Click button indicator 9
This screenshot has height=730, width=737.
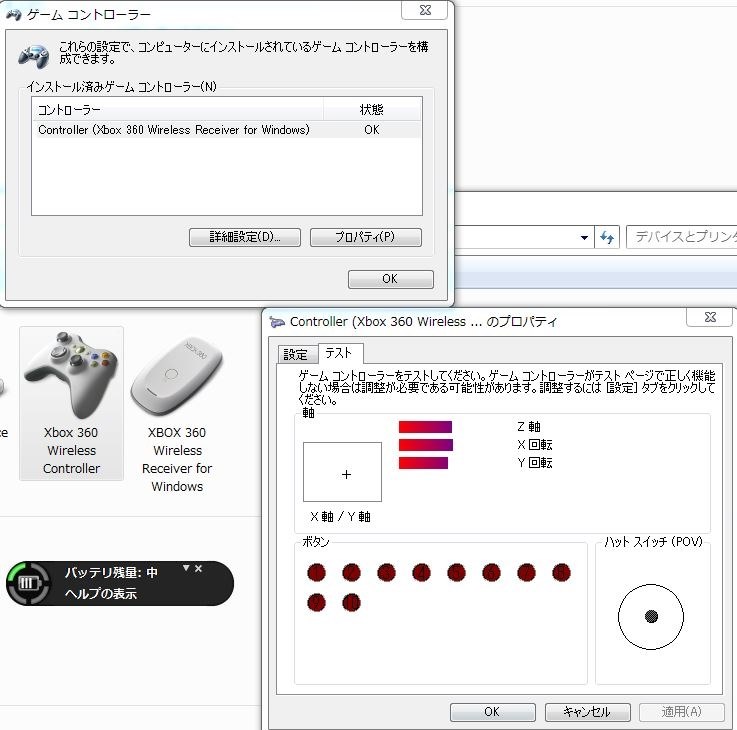316,603
